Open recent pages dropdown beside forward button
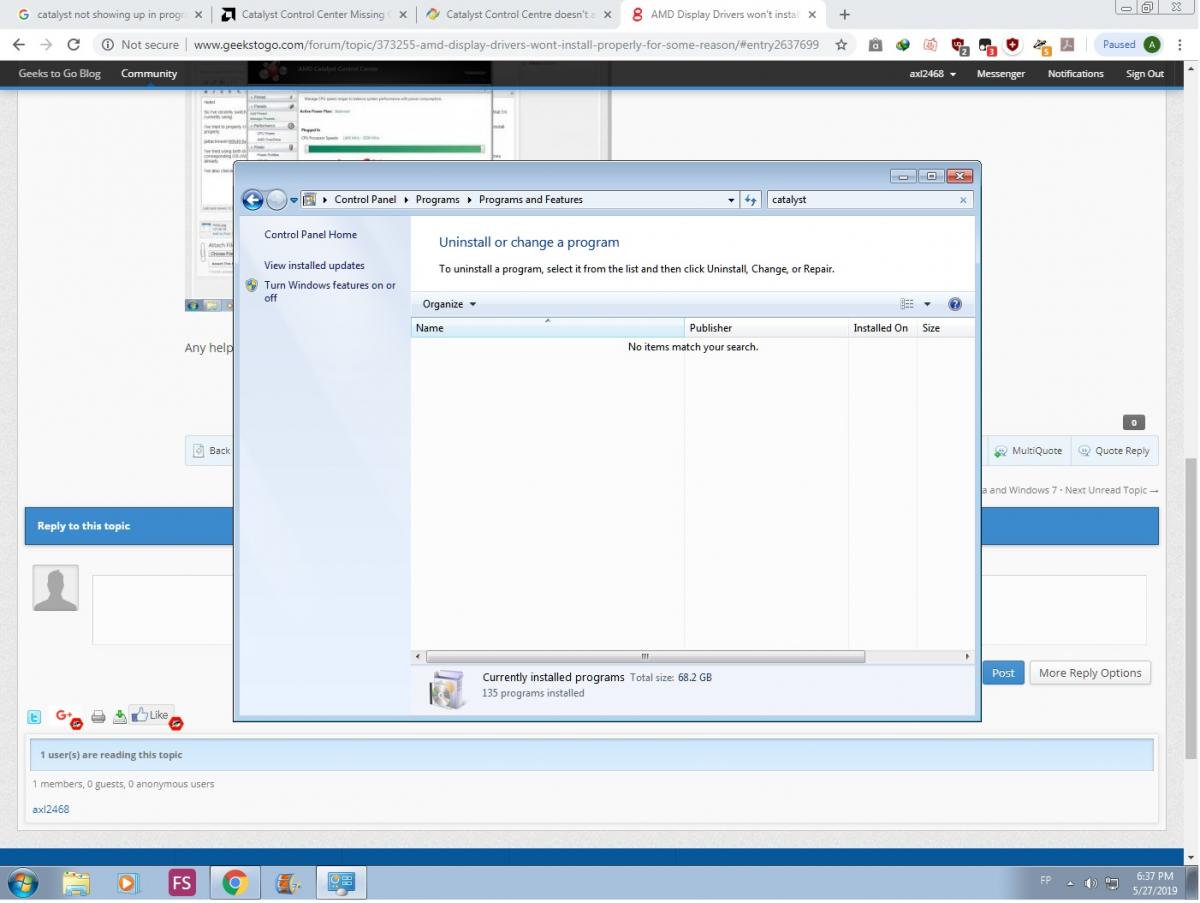Screen dimensions: 1200x903 [293, 200]
